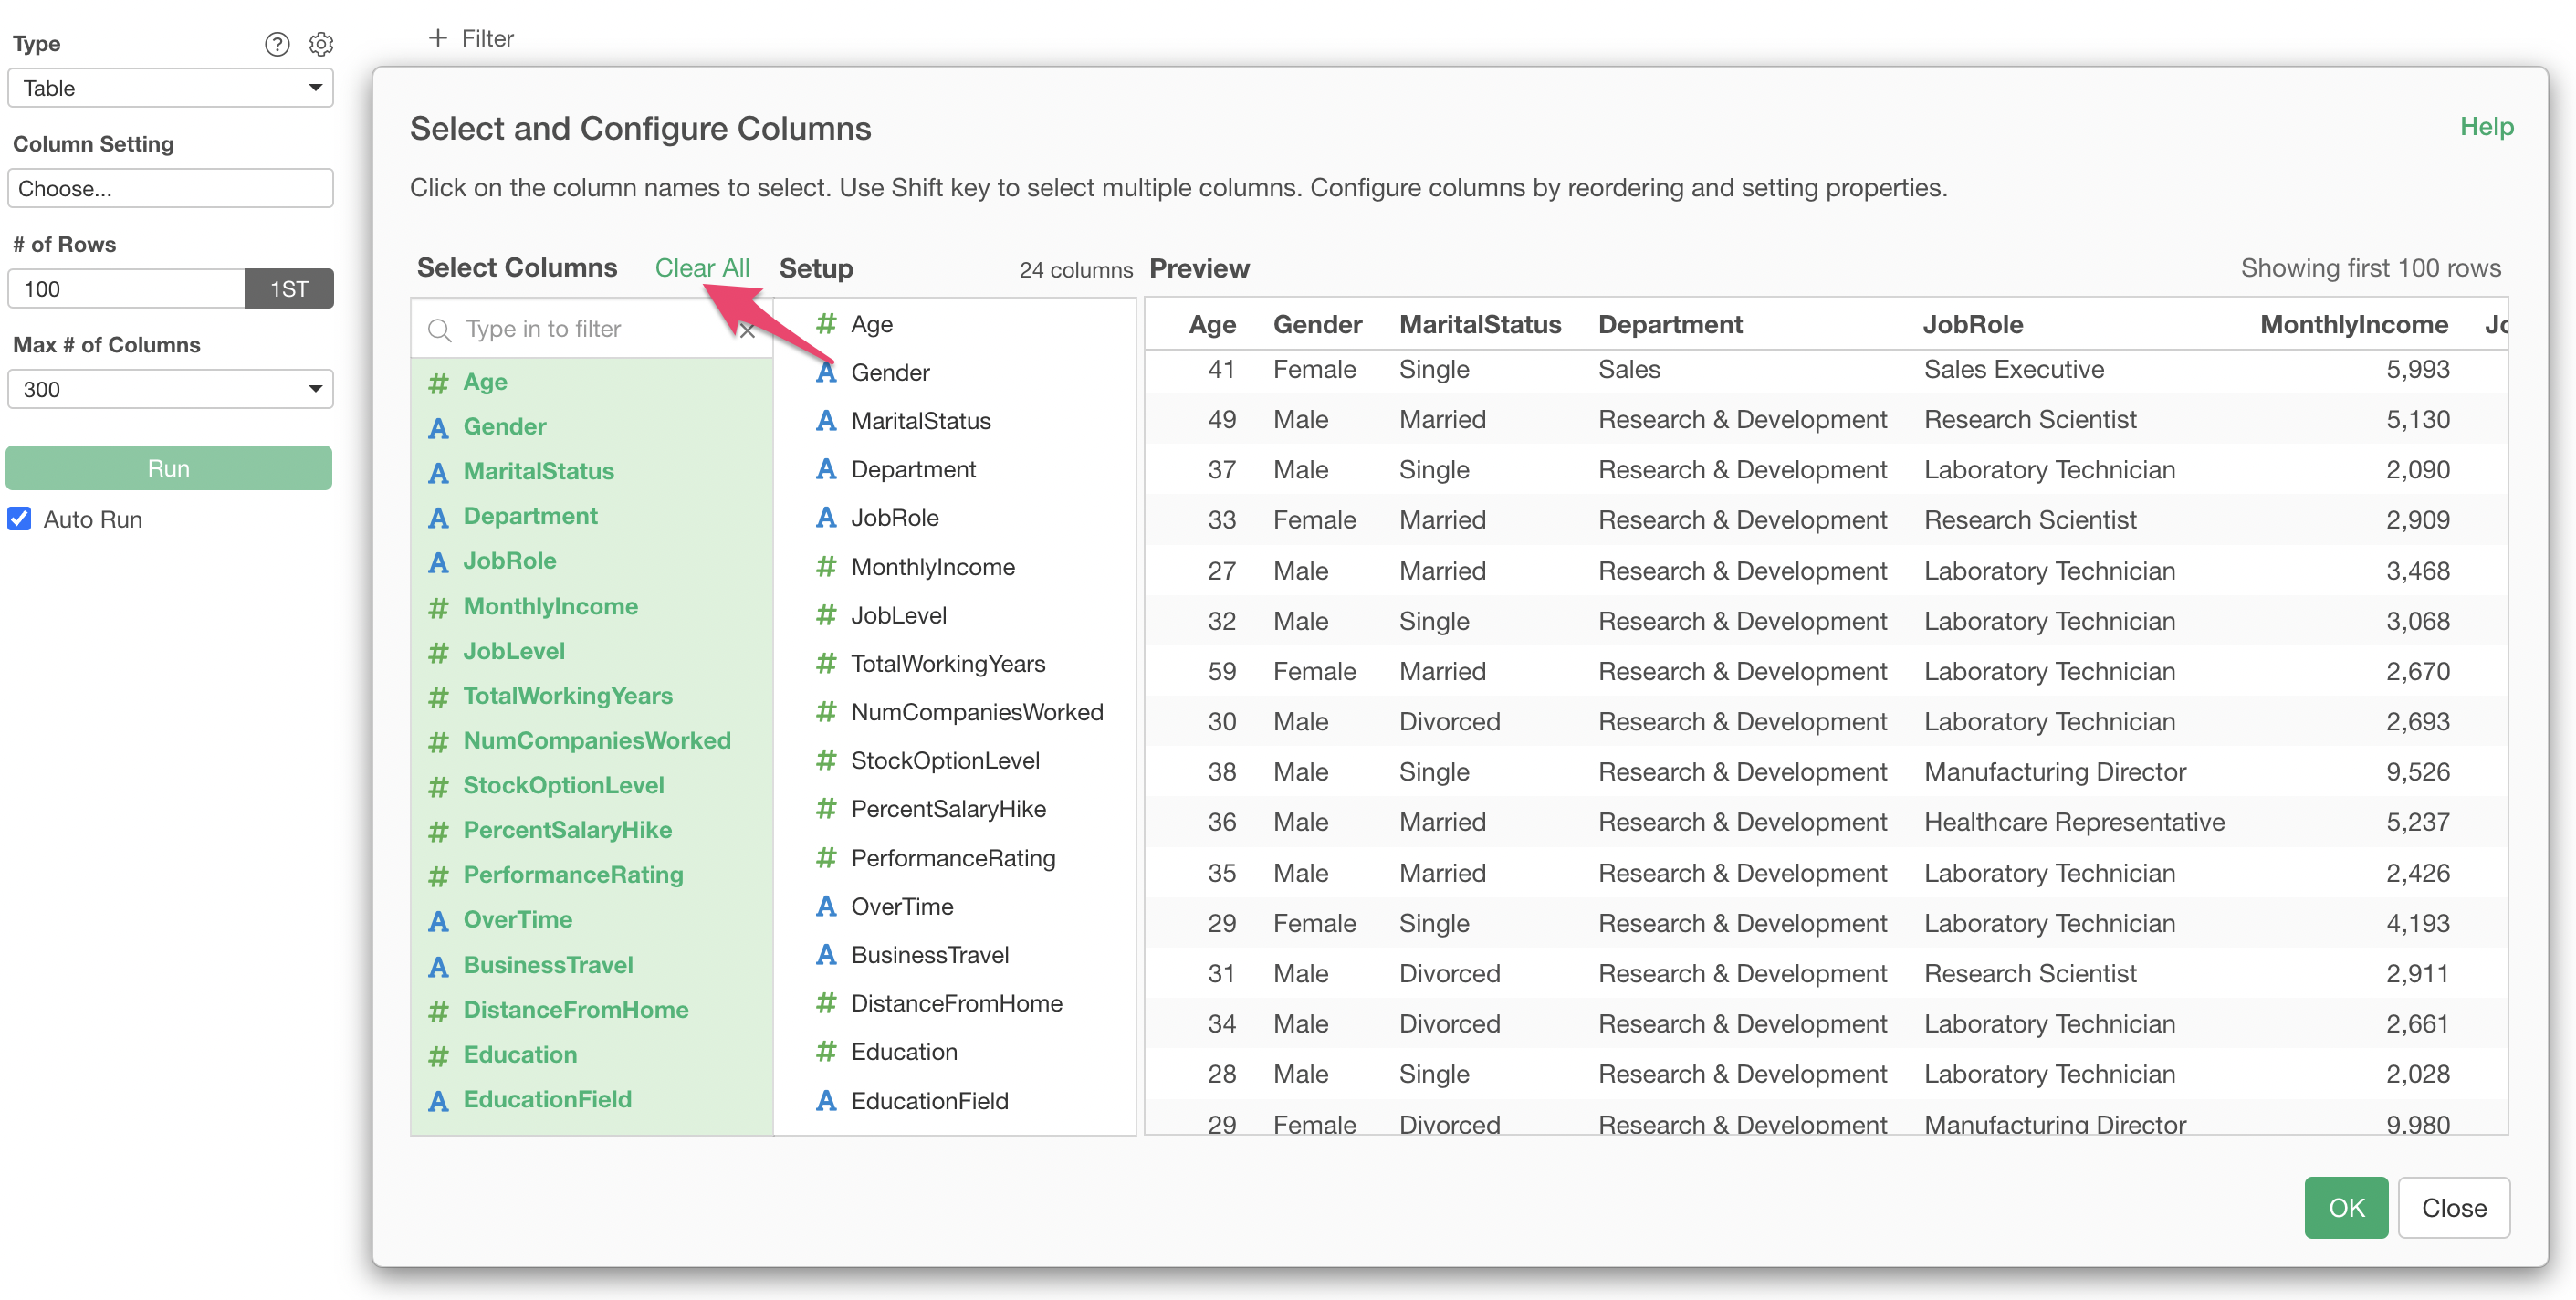Screen dimensions: 2576x1300
Task: Click the 1ST rows button
Action: tap(289, 289)
